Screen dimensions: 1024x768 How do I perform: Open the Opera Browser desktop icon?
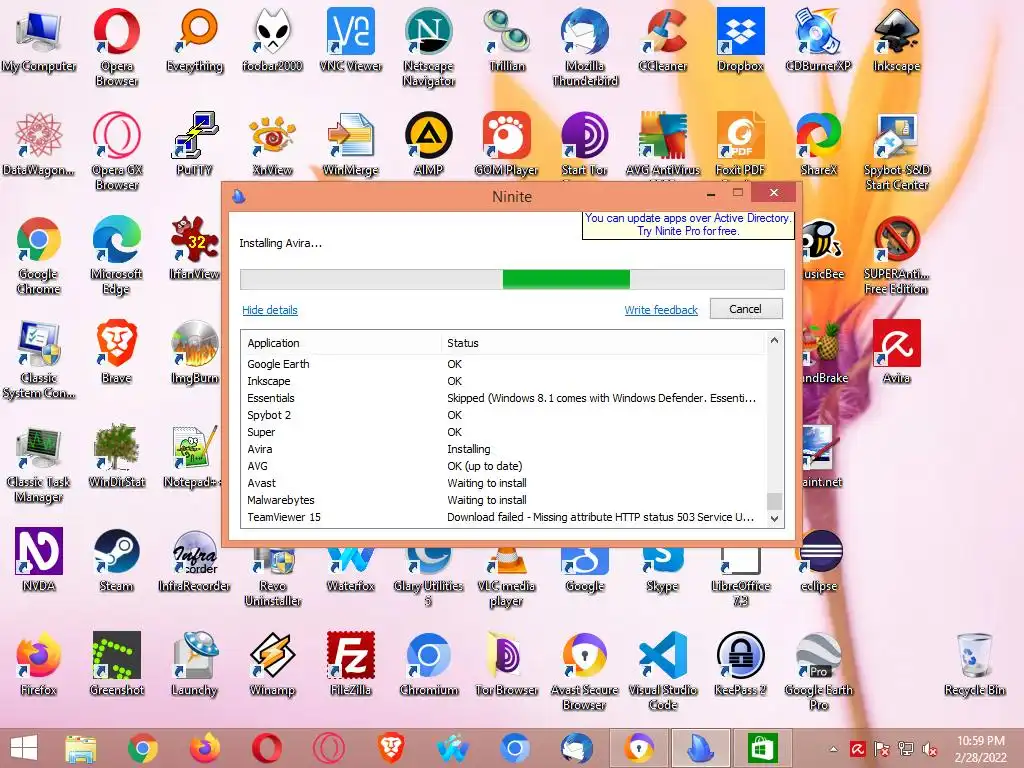[116, 46]
